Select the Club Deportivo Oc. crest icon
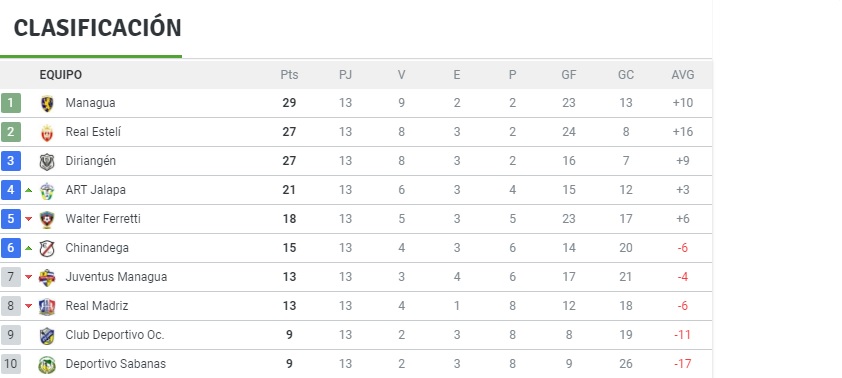This screenshot has width=842, height=378. click(47, 335)
